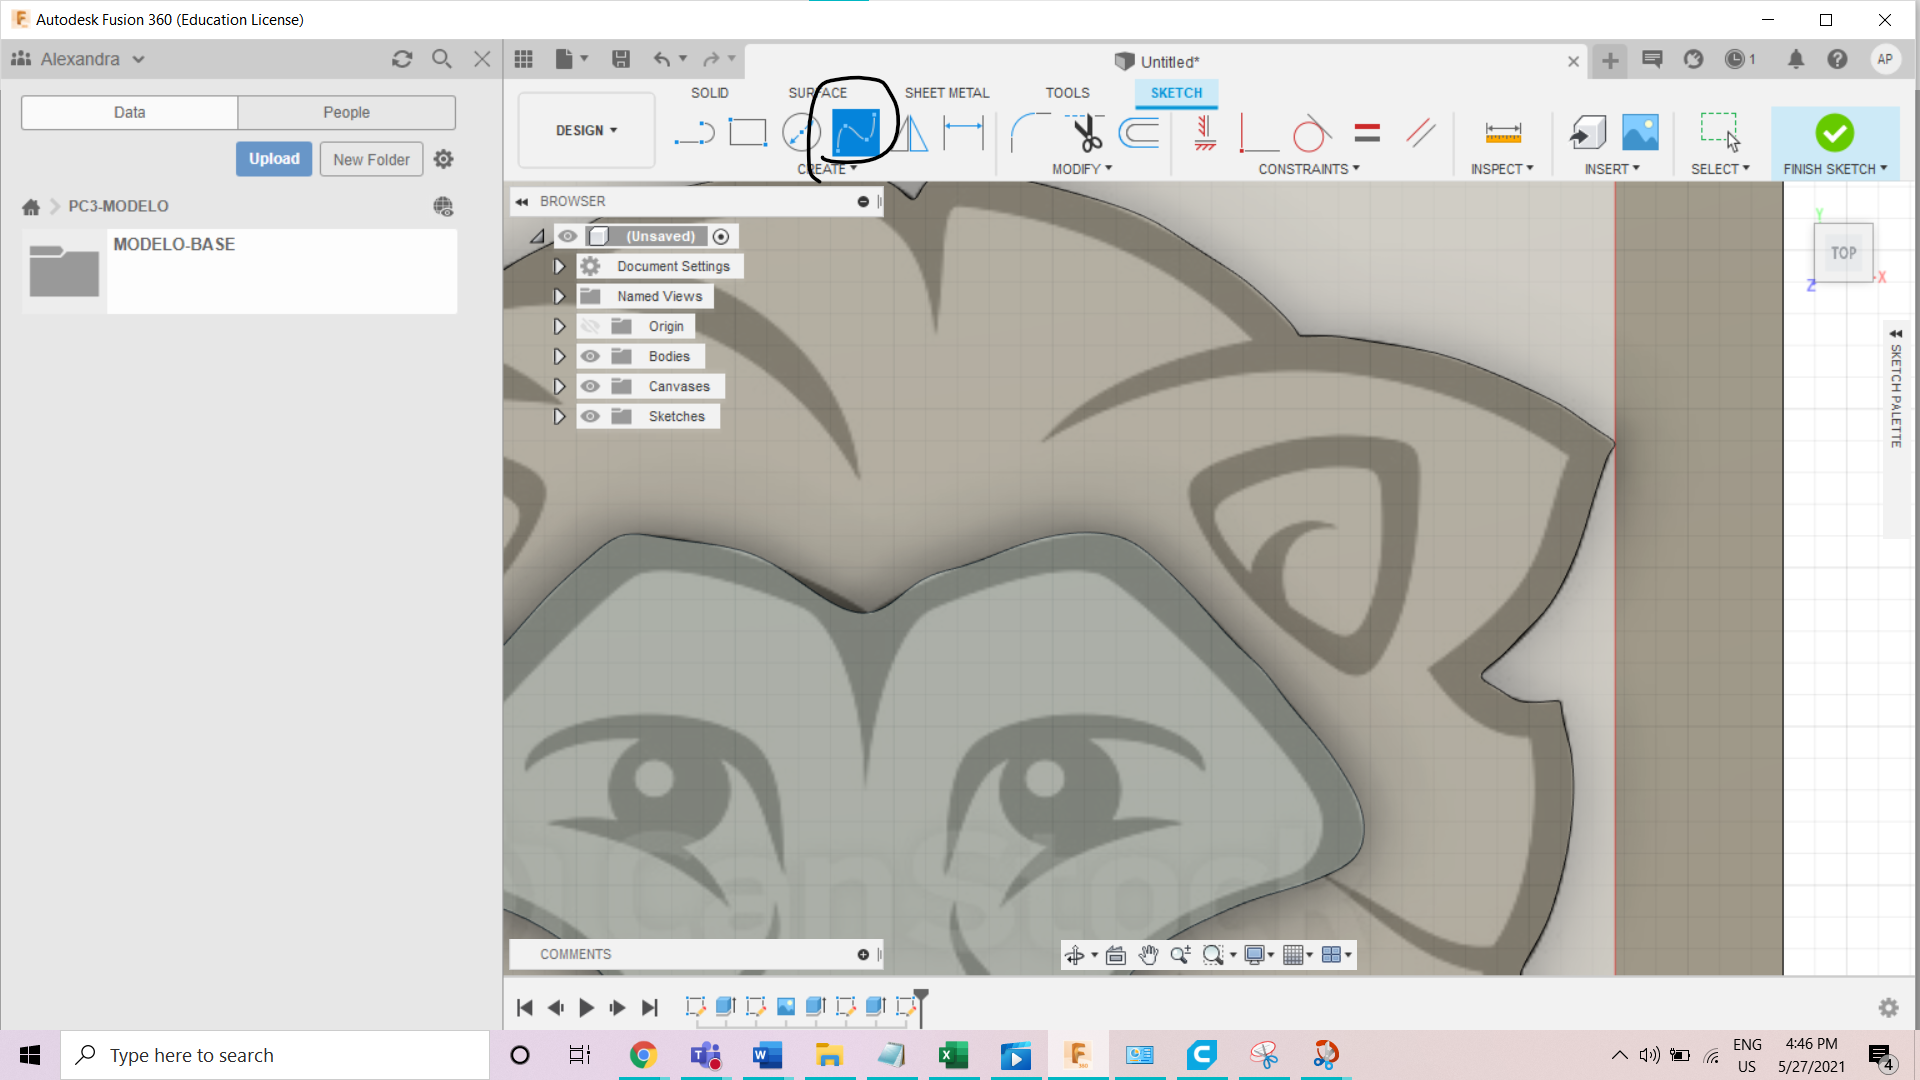Switch to the SHEET METAL tab

tap(946, 93)
